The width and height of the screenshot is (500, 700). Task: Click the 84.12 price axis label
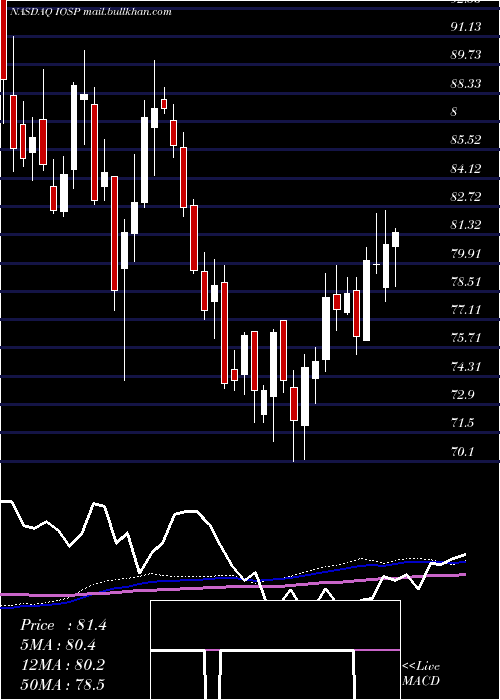466,169
